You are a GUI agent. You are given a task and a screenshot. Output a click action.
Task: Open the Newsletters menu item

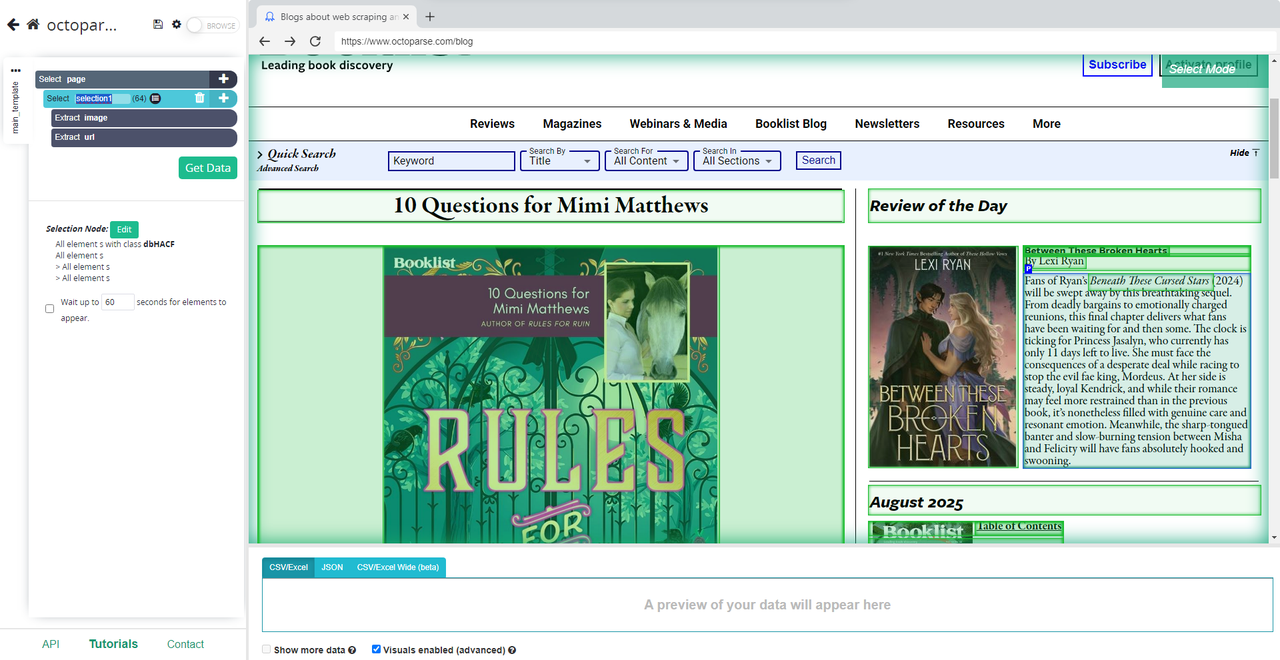pos(887,124)
